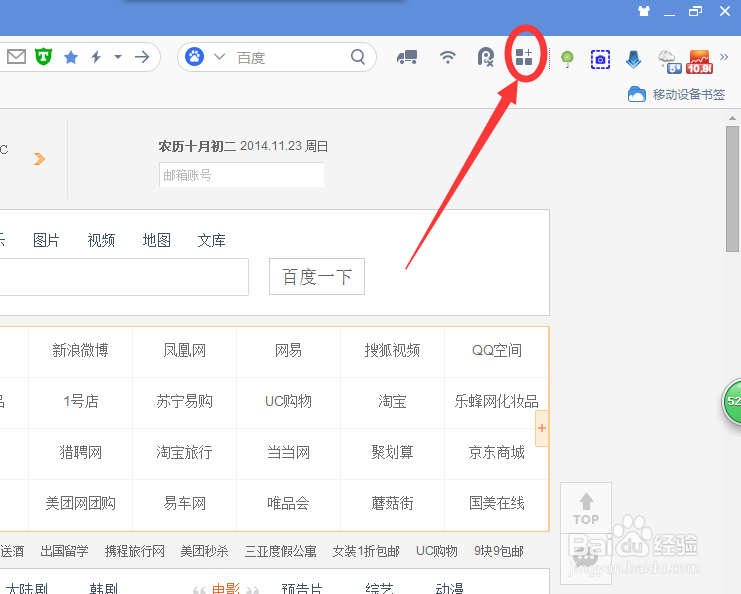Image resolution: width=741 pixels, height=594 pixels.
Task: Switch to the 地图 search tab
Action: (156, 240)
